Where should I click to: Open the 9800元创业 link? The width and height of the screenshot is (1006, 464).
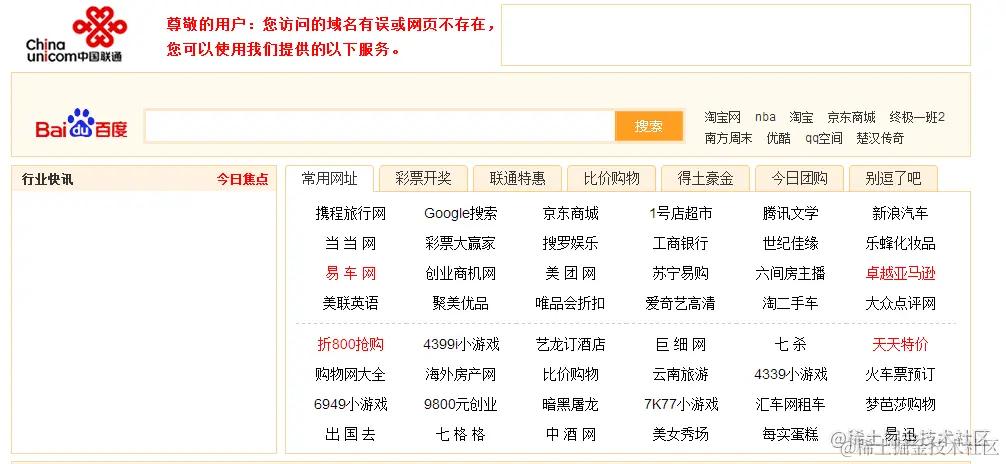[461, 404]
